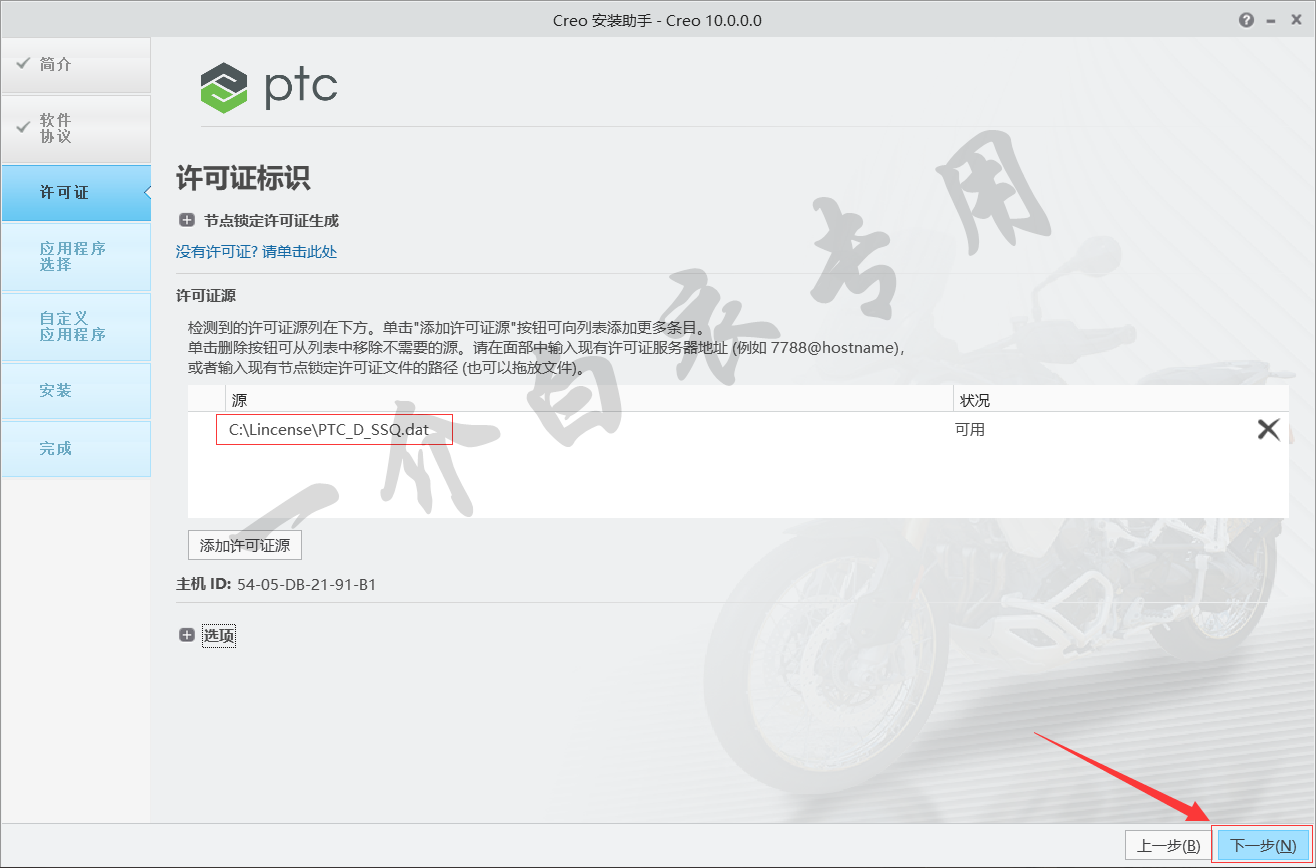Jump to the 安装 step in the sidebar
Image resolution: width=1316 pixels, height=868 pixels.
[x=76, y=391]
